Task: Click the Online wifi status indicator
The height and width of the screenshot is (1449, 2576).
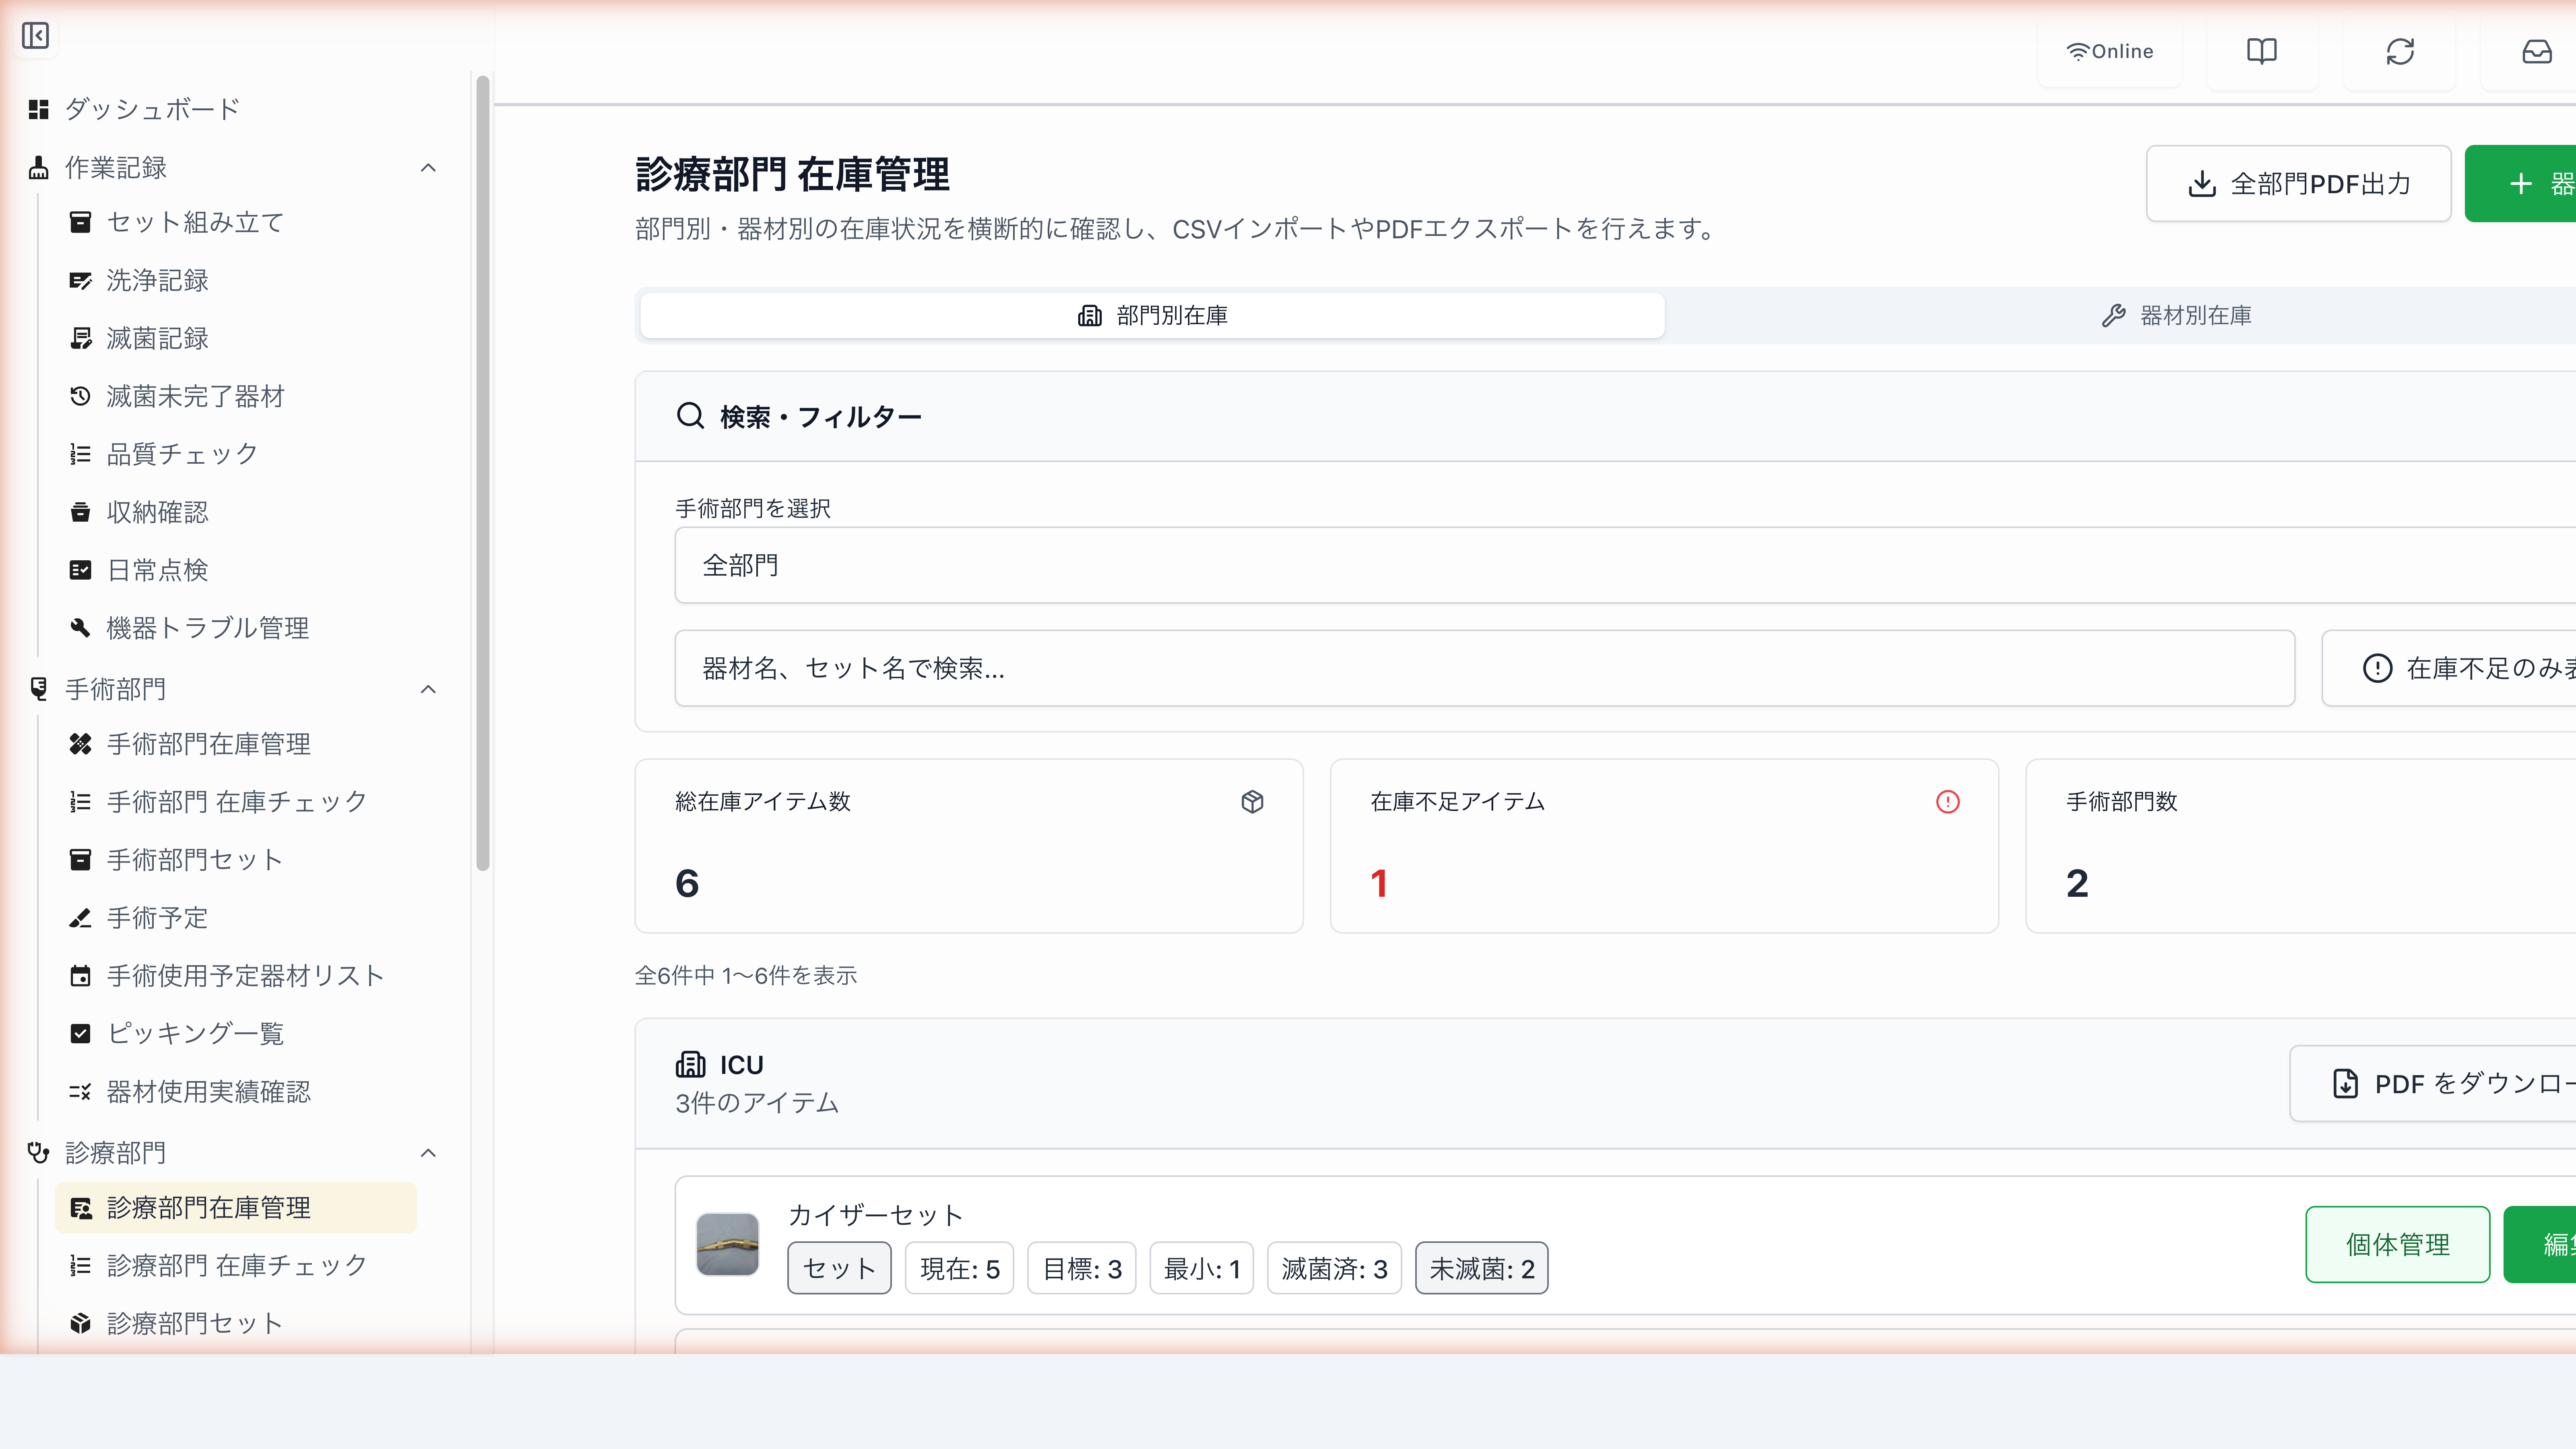Action: [x=2109, y=51]
